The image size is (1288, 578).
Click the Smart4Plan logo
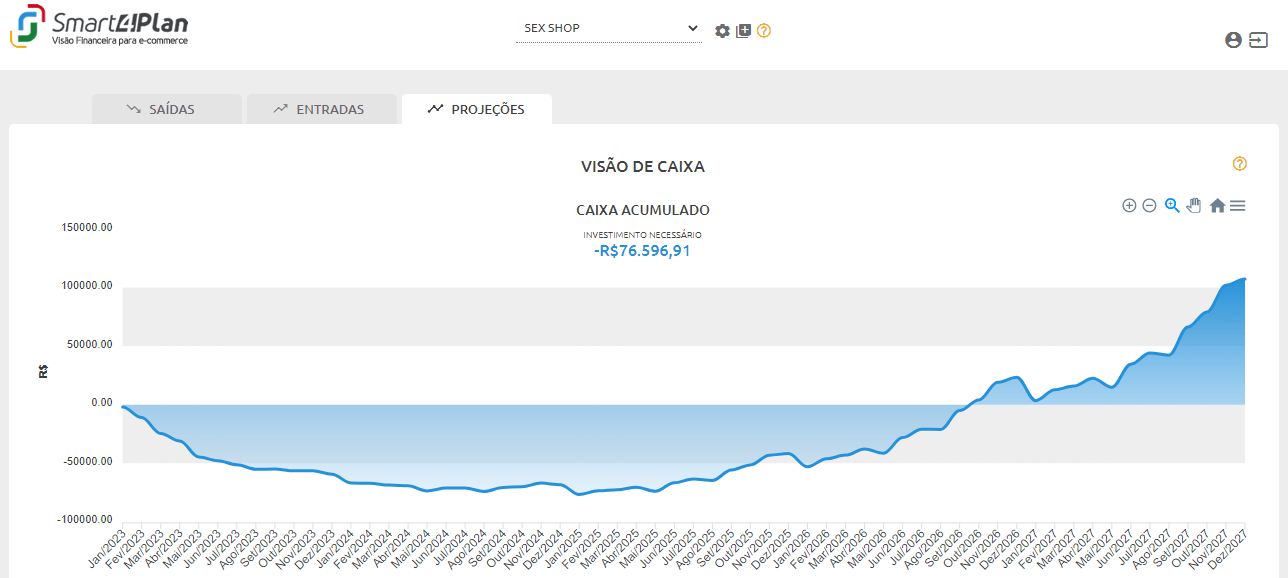pyautogui.click(x=99, y=27)
